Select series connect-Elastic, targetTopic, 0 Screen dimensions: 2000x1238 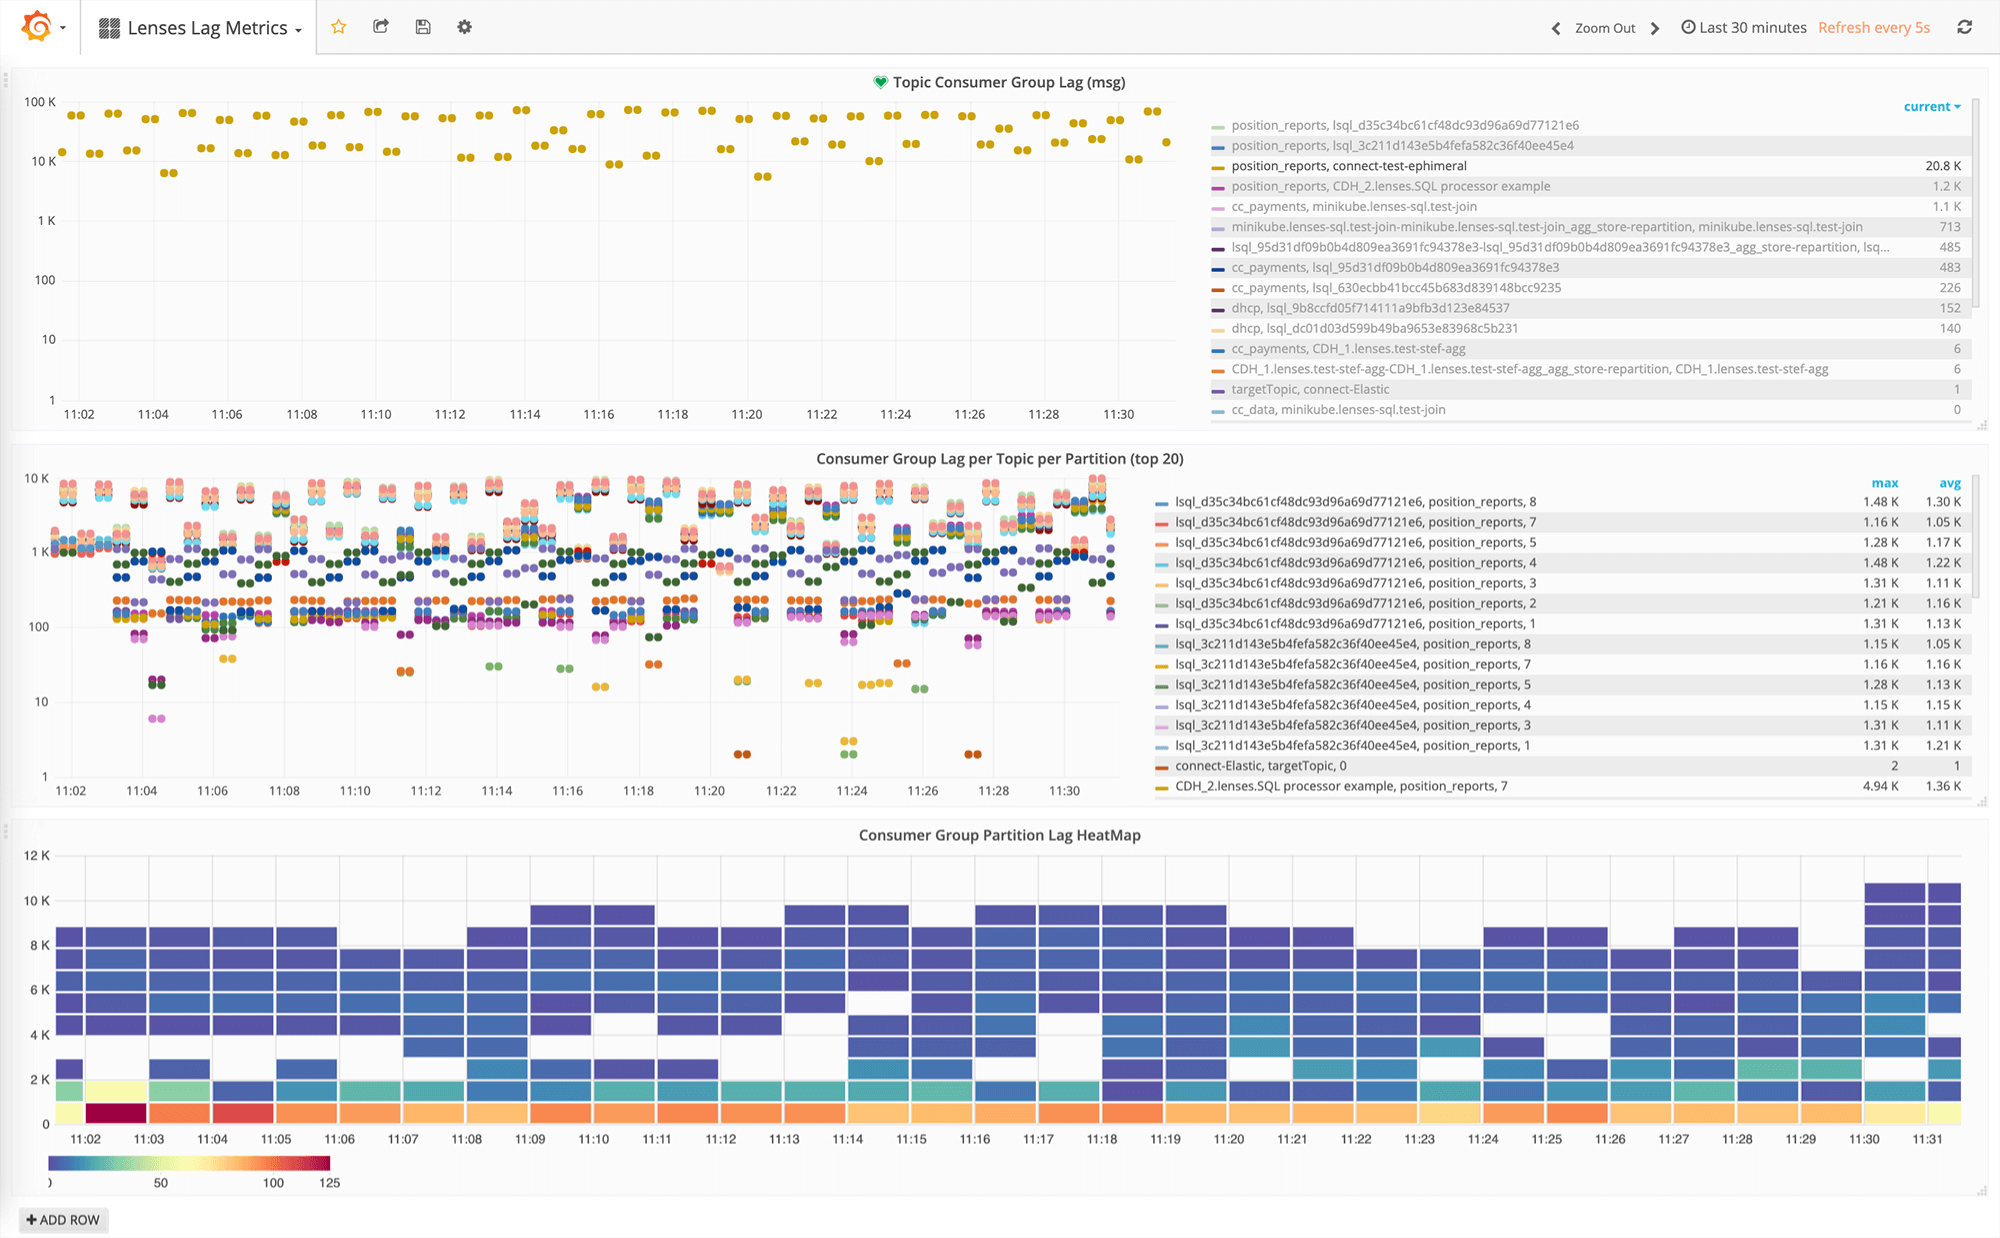tap(1261, 766)
